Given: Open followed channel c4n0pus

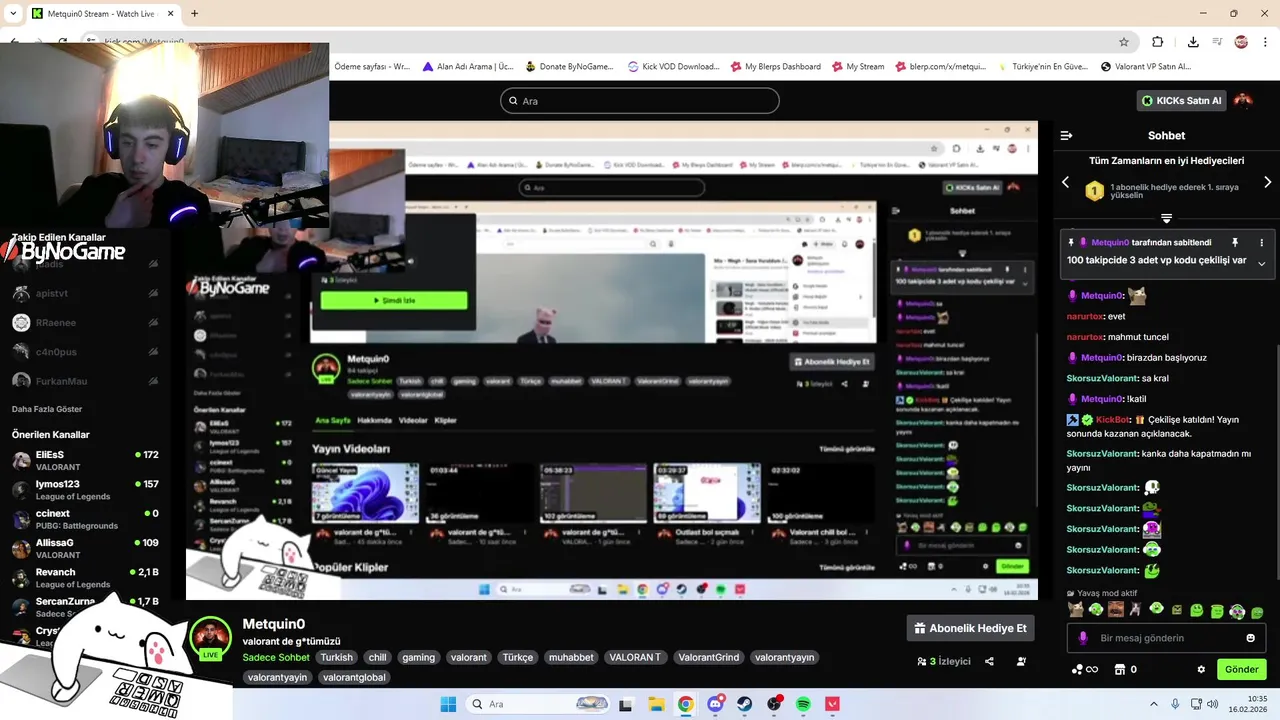Looking at the screenshot, I should (x=85, y=351).
